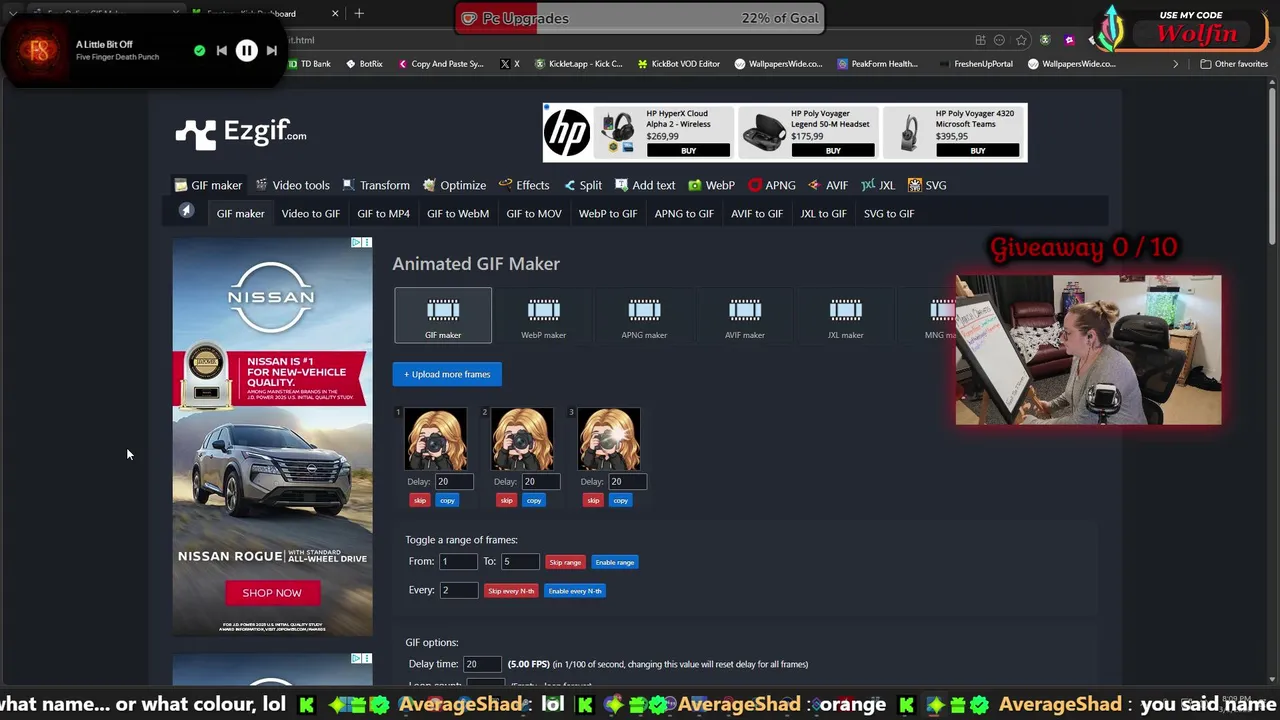Image resolution: width=1280 pixels, height=720 pixels.
Task: Select the GIF to MP4 tab
Action: (383, 213)
